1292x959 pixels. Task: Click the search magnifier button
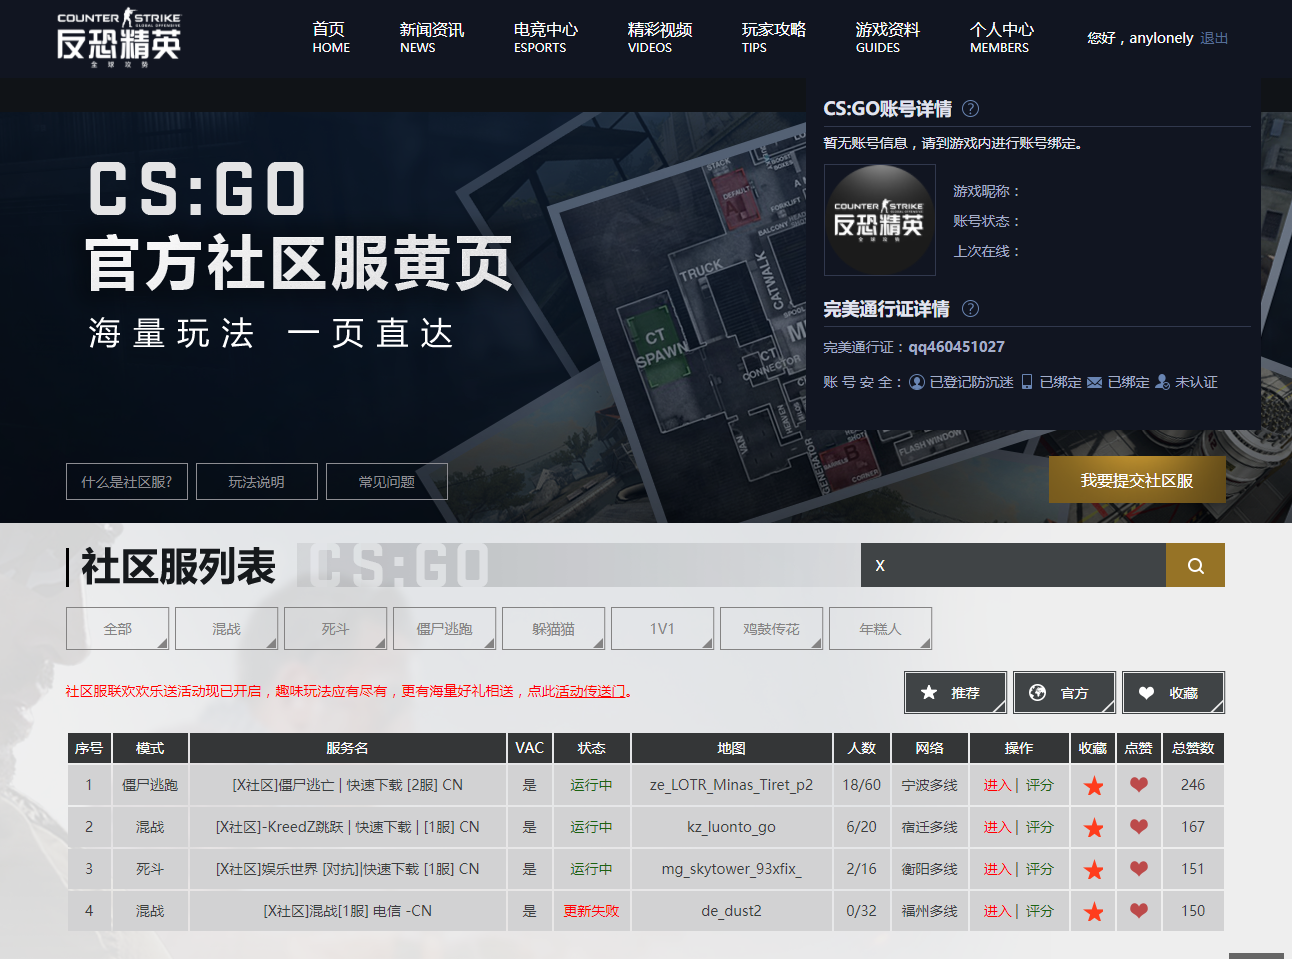[1195, 566]
